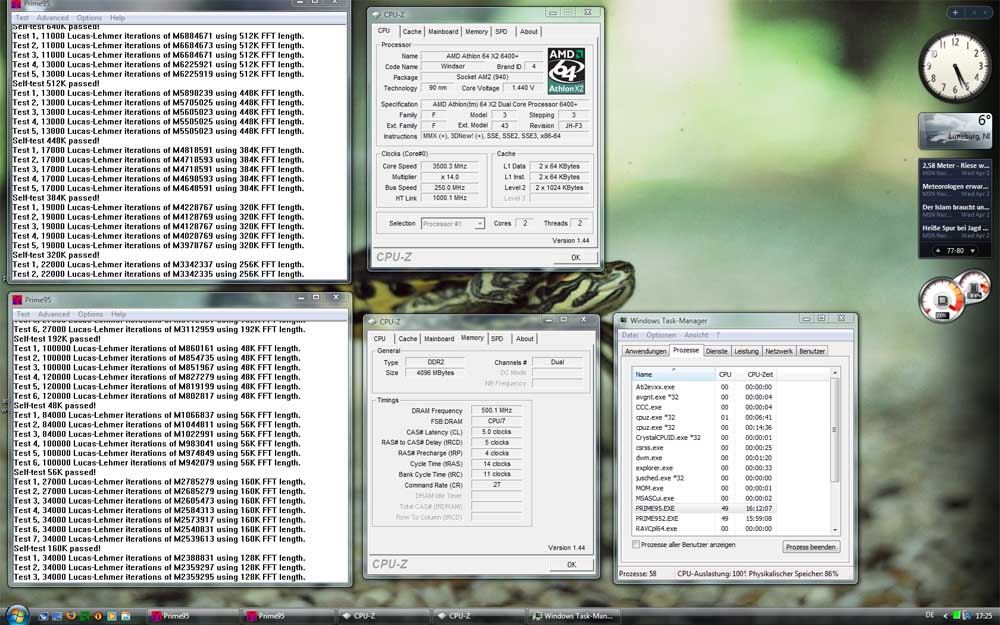Click the 'Prozess beenden' button
This screenshot has width=1000, height=625.
click(811, 547)
